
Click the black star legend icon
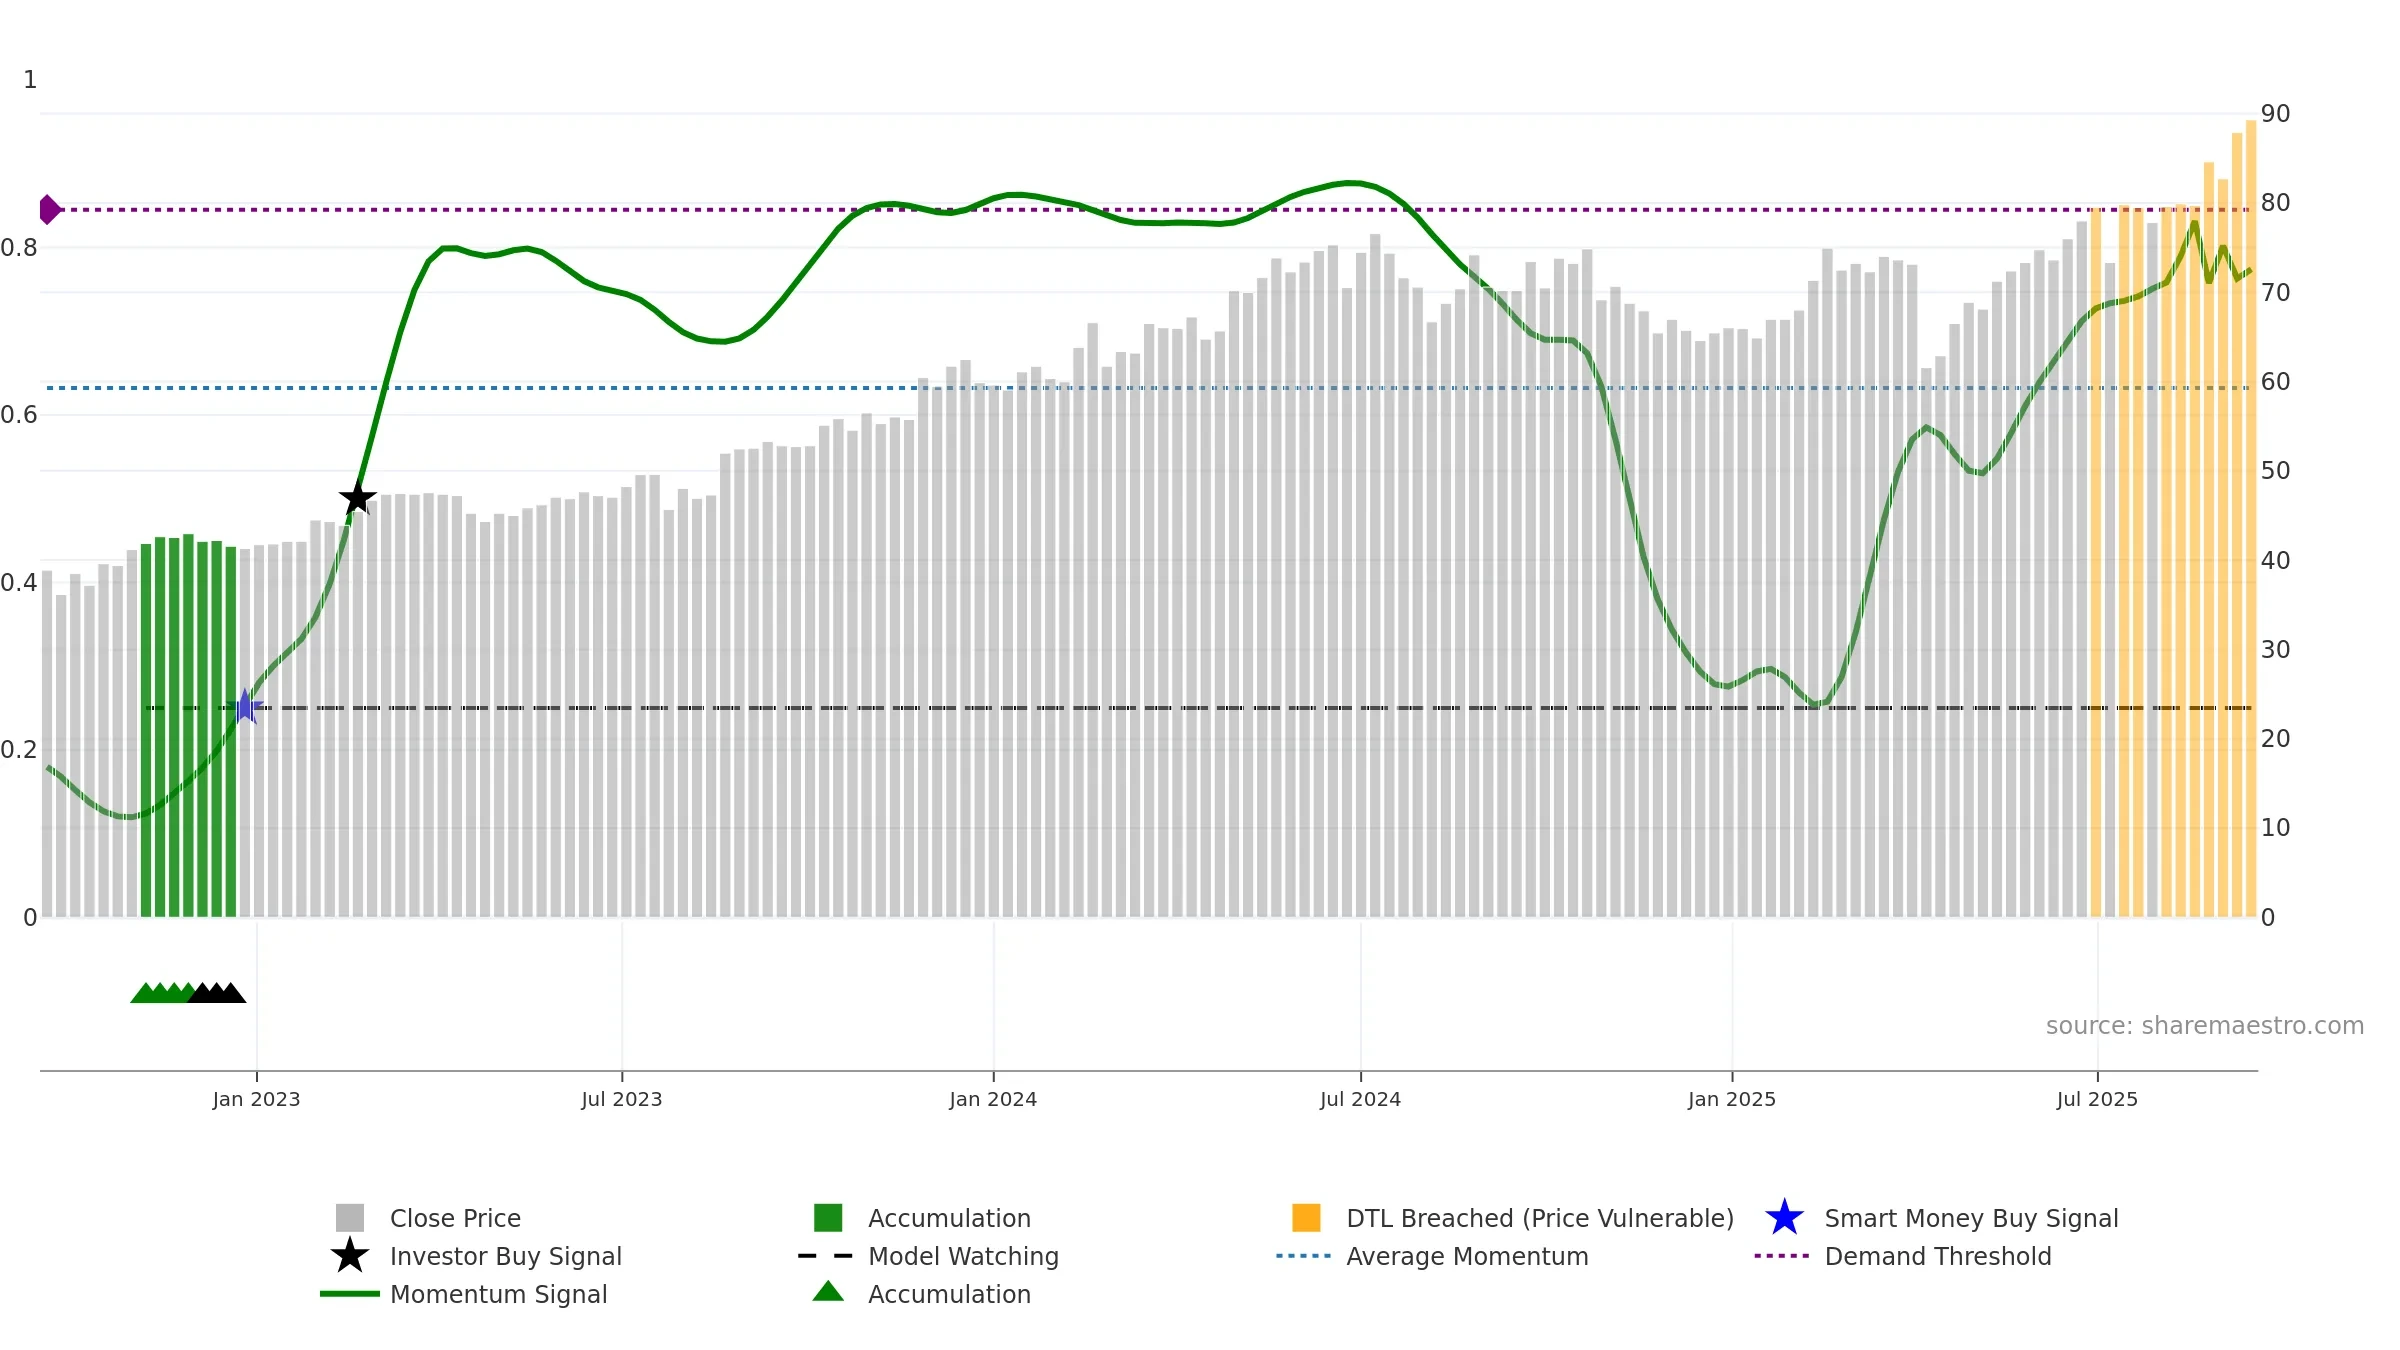click(x=350, y=1256)
